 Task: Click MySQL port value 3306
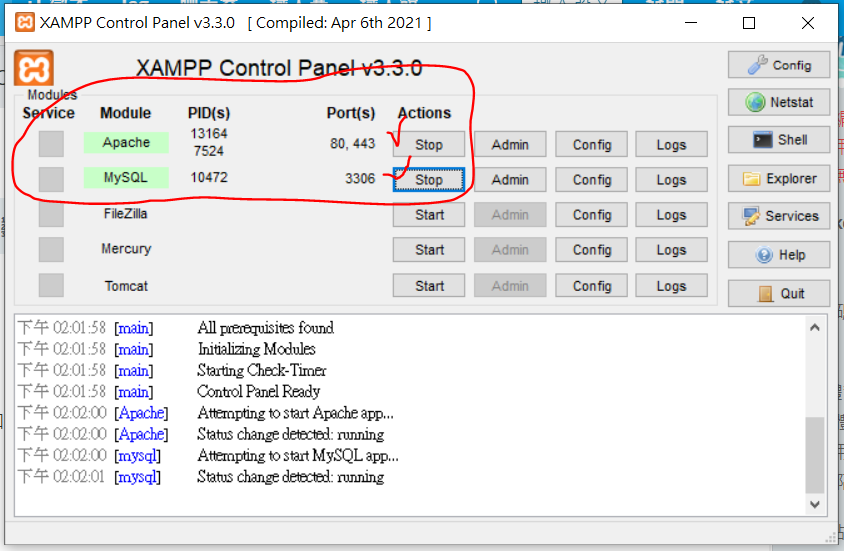(360, 178)
